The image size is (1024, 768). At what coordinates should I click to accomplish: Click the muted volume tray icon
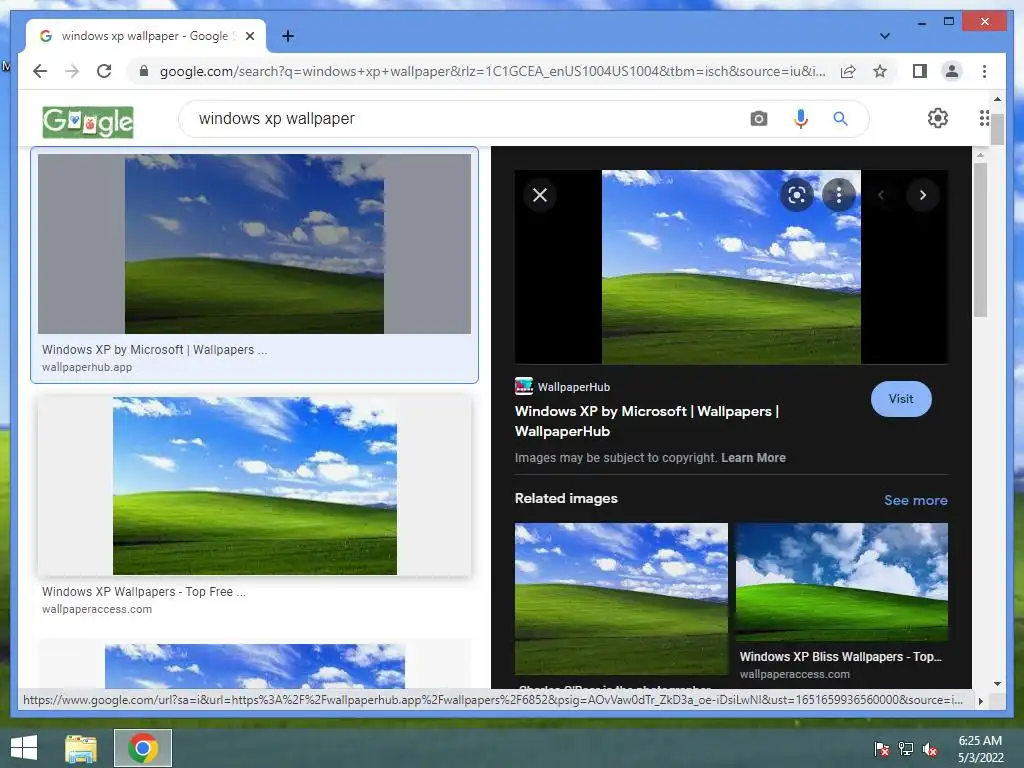click(x=930, y=749)
